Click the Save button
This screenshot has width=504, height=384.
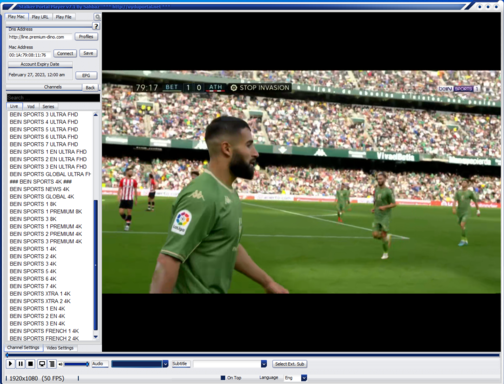(x=88, y=53)
